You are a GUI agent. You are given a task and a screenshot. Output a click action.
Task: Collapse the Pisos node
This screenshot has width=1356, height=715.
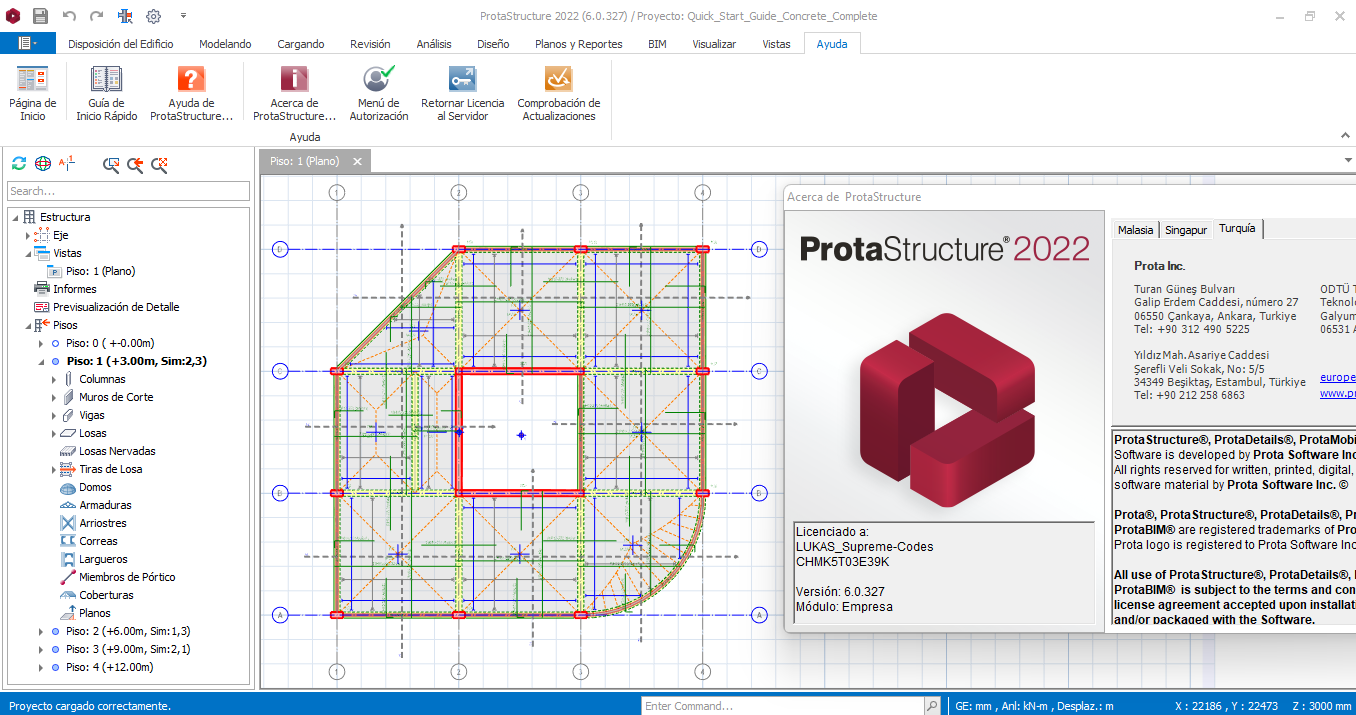pos(28,325)
